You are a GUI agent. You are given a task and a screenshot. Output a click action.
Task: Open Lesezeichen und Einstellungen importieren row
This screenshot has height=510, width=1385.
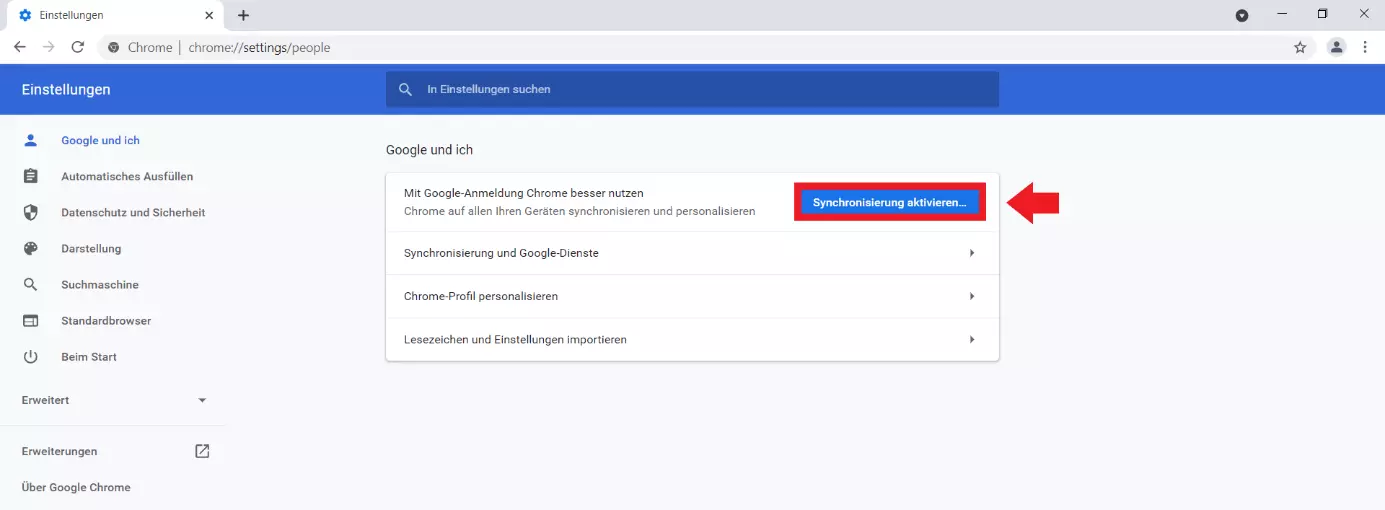click(692, 339)
